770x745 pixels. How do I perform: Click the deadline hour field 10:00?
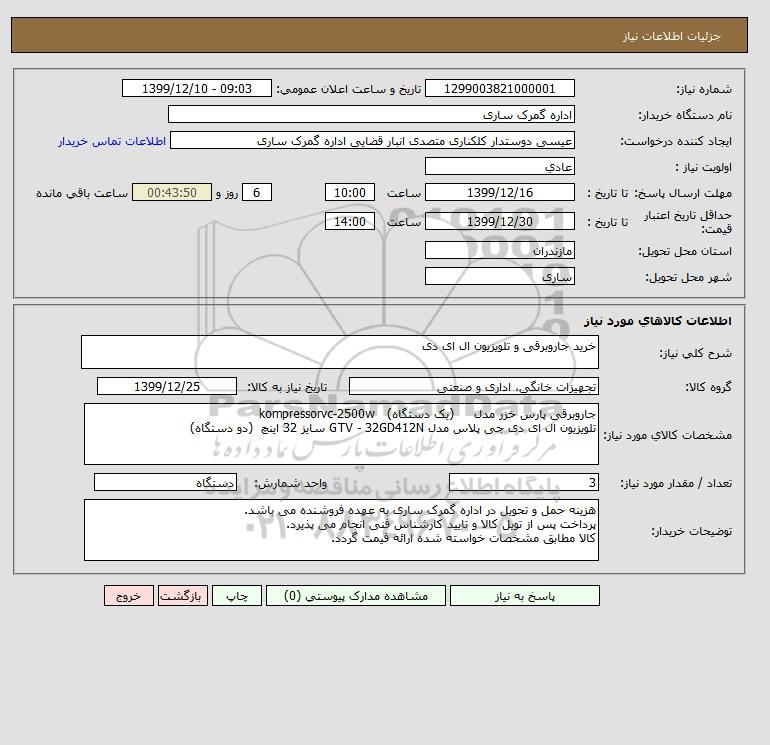[350, 193]
